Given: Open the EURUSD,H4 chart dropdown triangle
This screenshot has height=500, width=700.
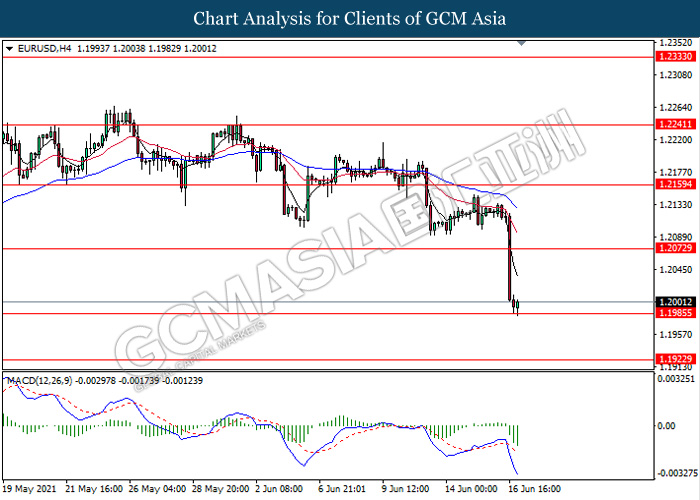Looking at the screenshot, I should (9, 49).
